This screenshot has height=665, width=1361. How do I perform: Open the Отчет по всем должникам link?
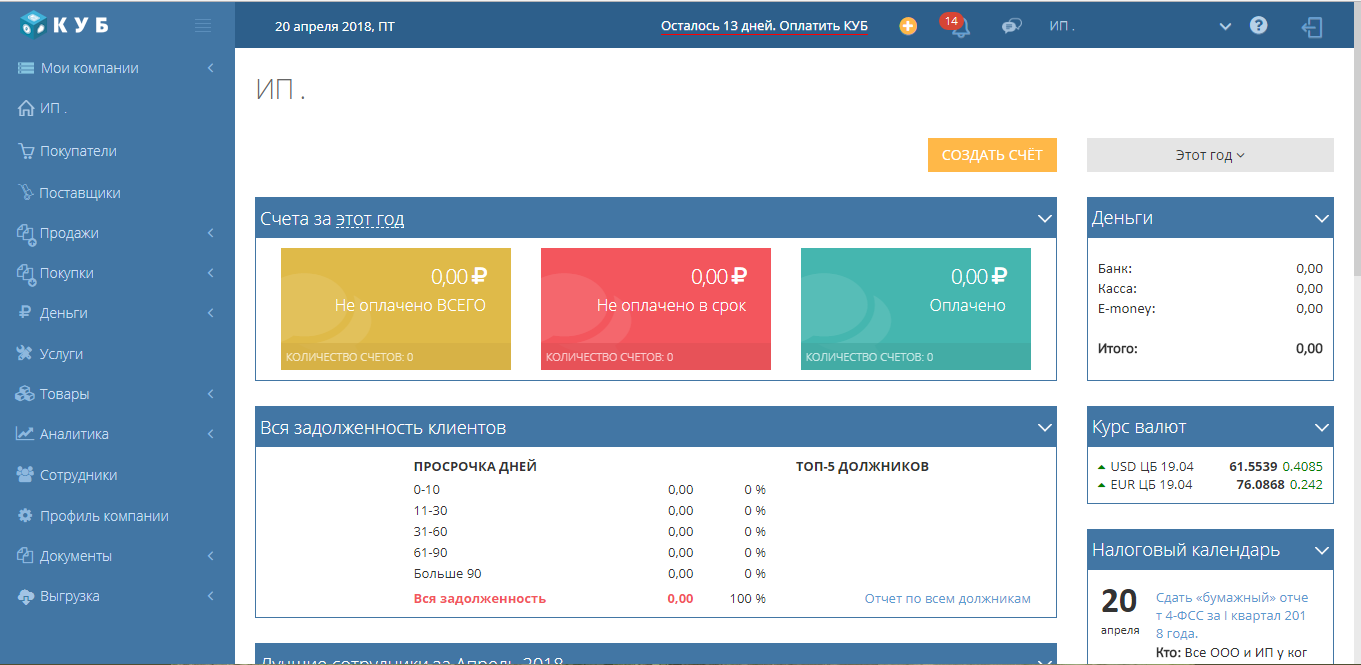coord(947,599)
